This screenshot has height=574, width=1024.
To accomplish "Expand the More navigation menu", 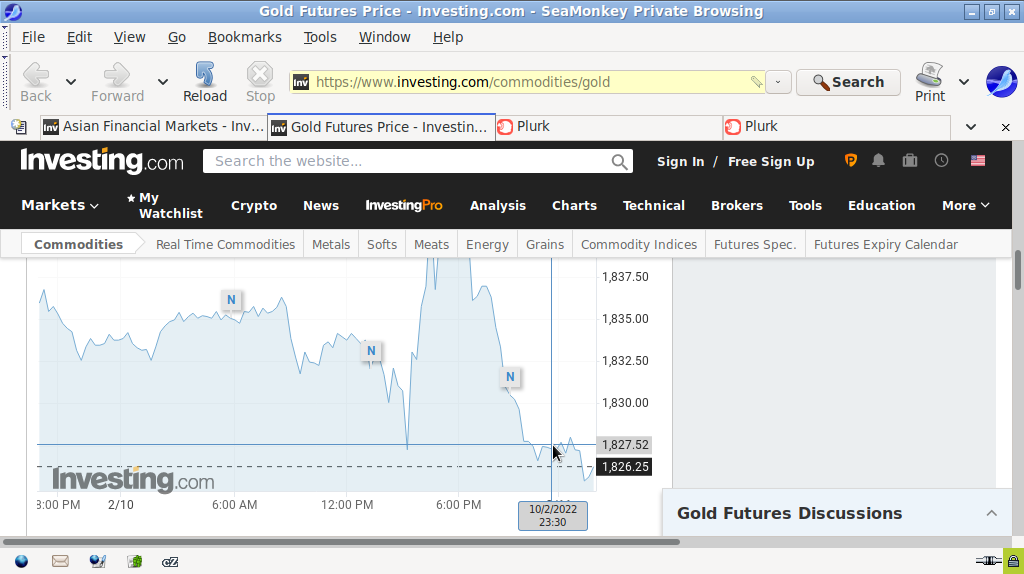I will [x=966, y=205].
